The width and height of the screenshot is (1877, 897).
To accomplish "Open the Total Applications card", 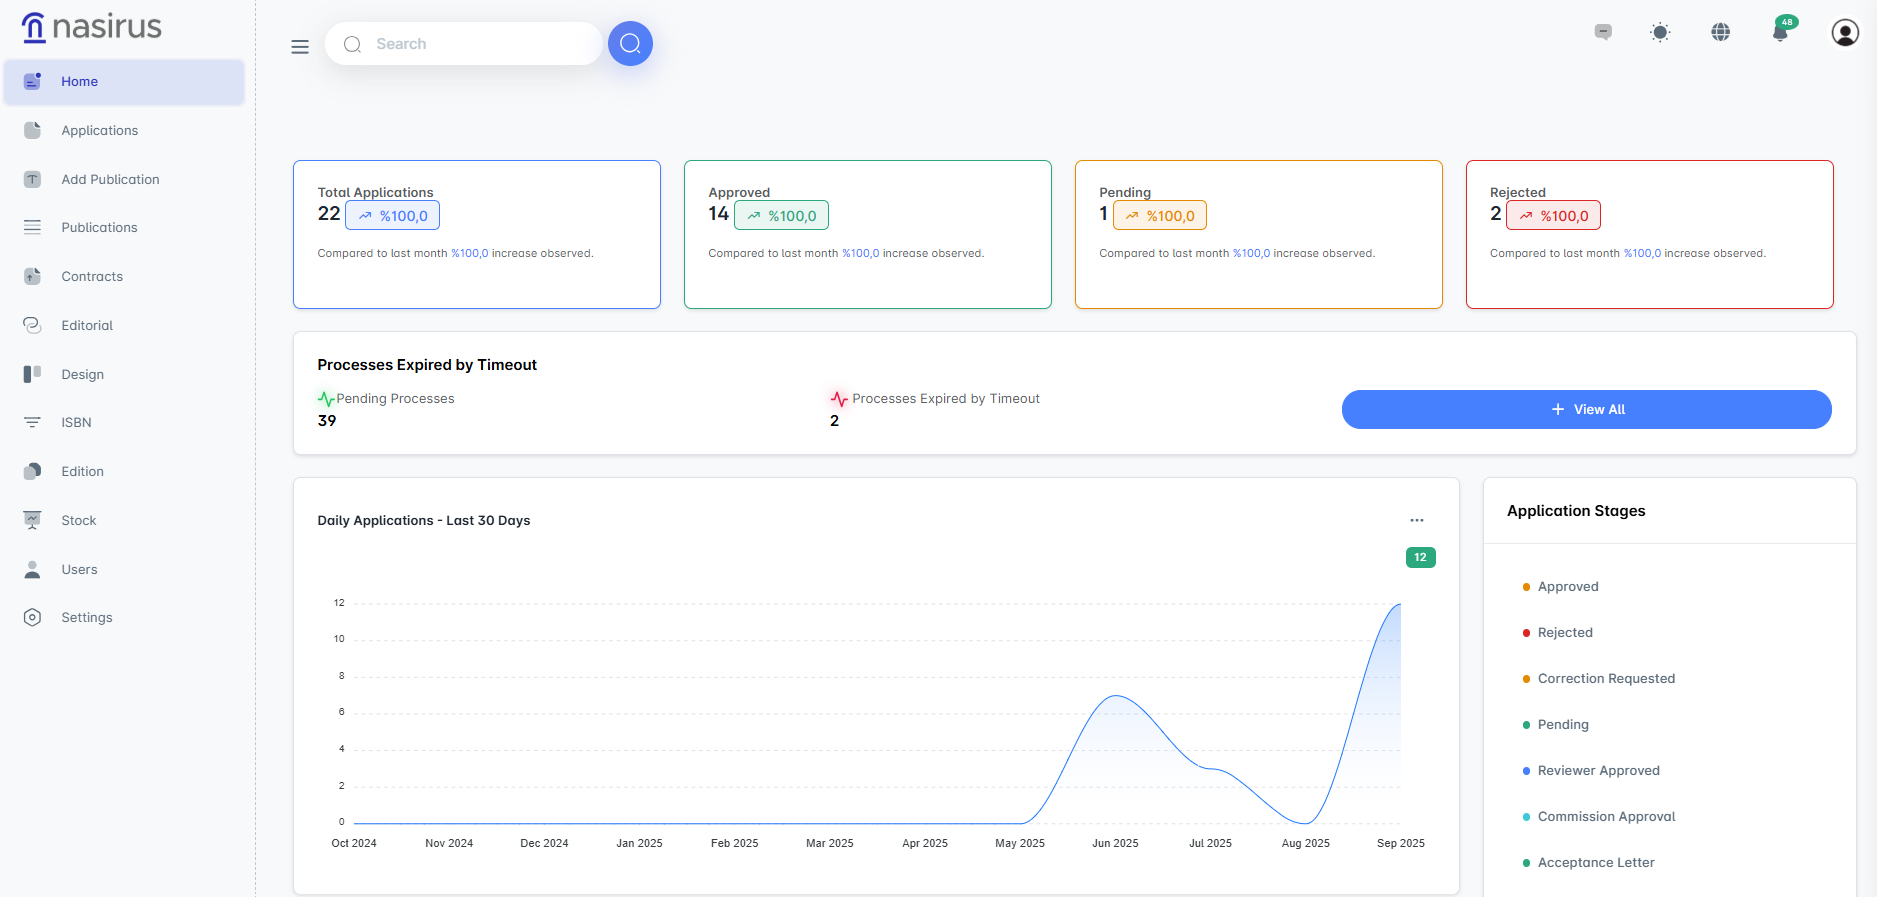I will pyautogui.click(x=476, y=234).
